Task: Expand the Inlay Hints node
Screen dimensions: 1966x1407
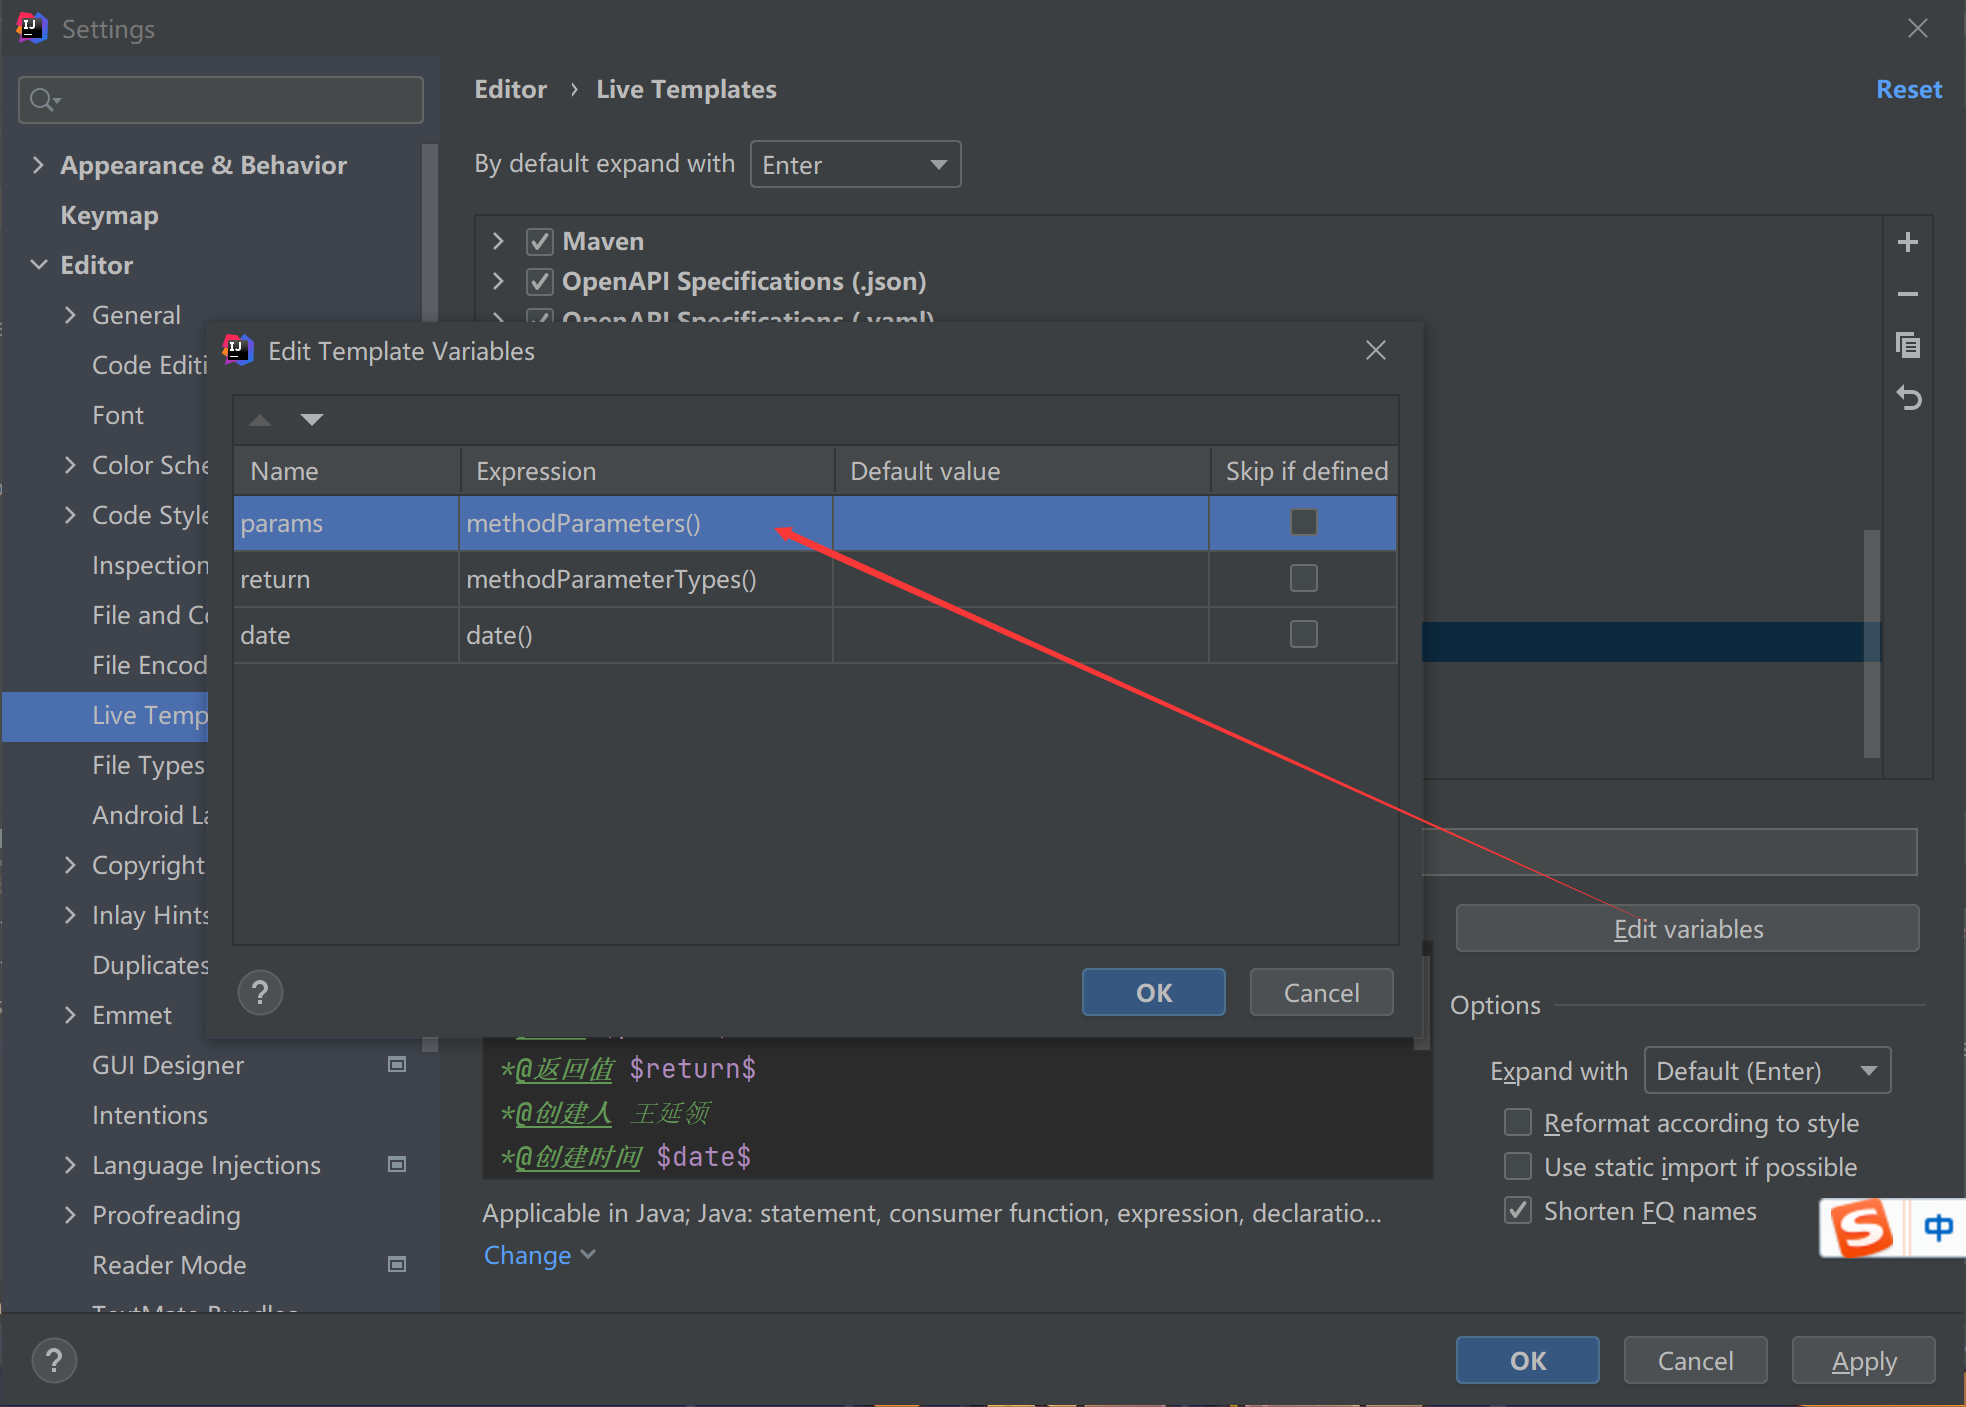Action: (70, 915)
